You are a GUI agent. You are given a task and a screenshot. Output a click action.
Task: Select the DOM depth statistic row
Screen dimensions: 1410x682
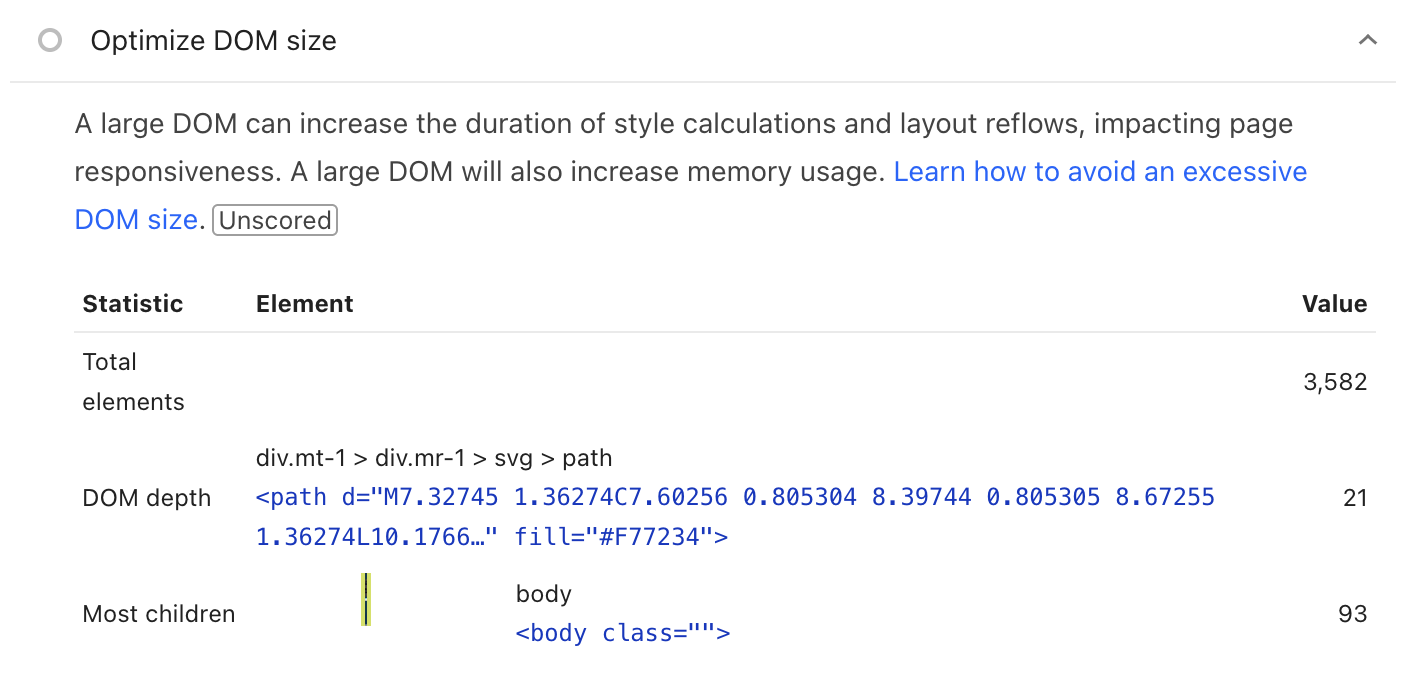pos(147,497)
